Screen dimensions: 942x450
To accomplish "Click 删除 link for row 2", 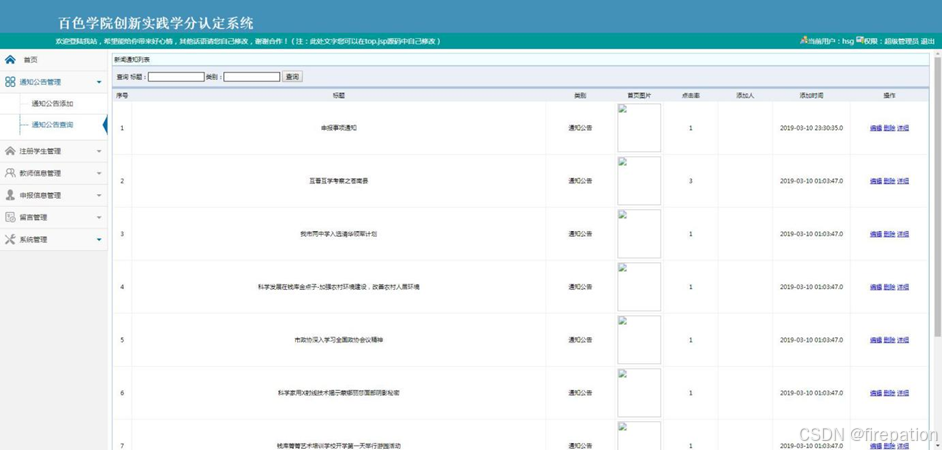I will pyautogui.click(x=889, y=181).
